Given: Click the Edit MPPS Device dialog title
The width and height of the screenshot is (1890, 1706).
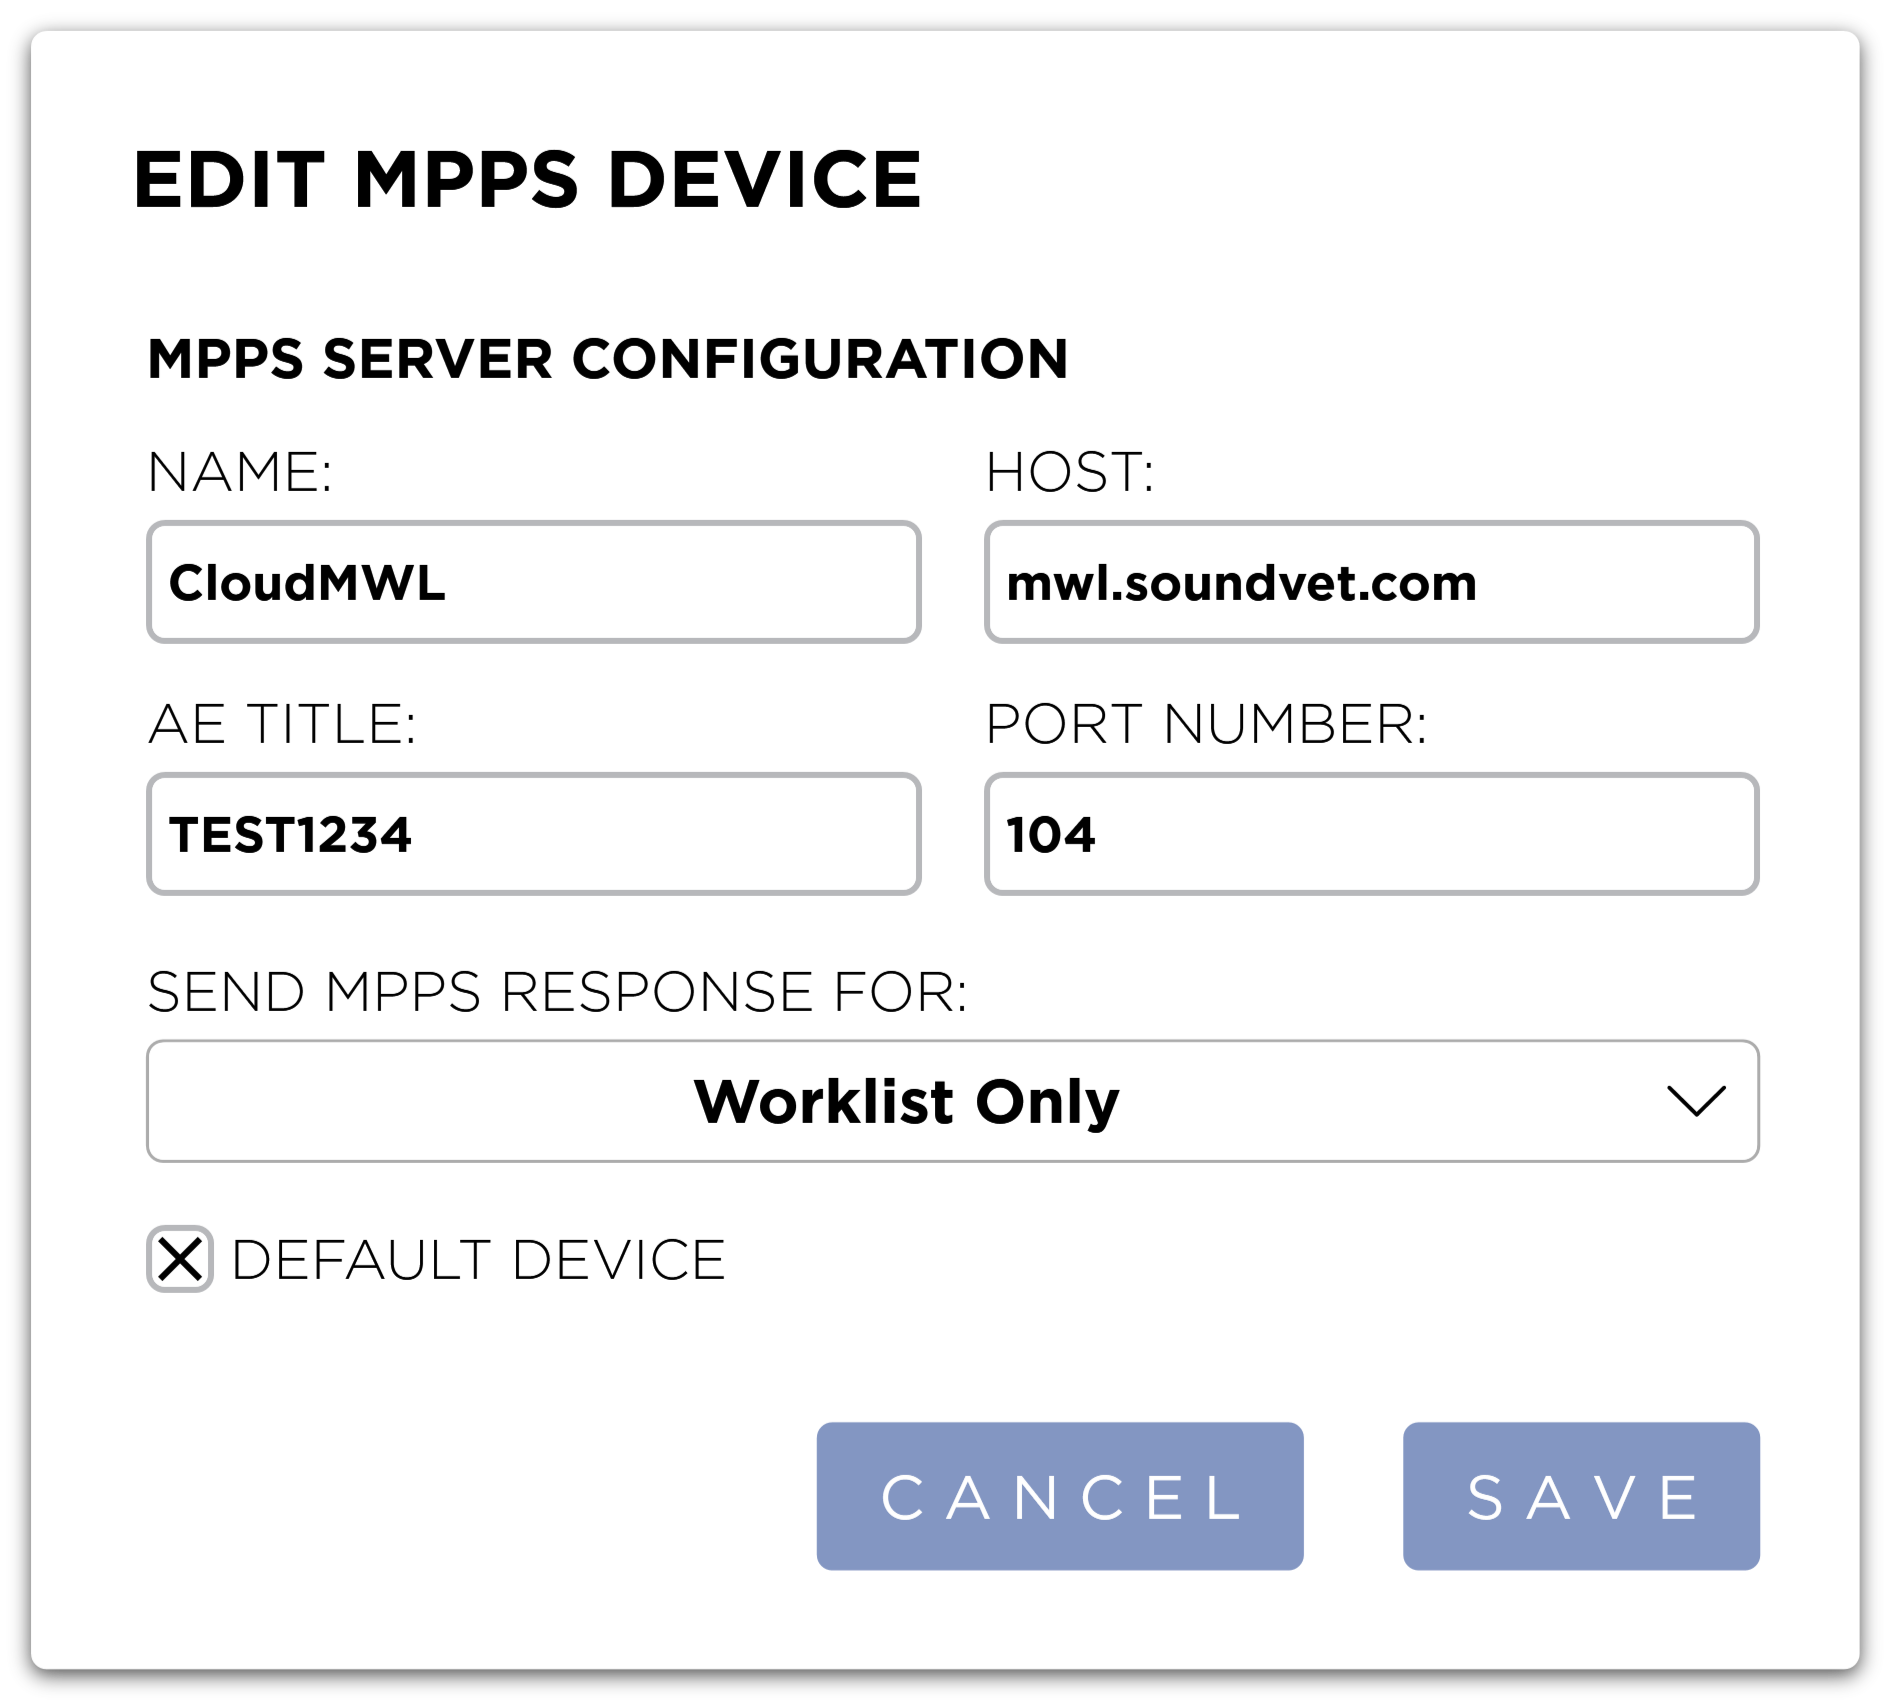Looking at the screenshot, I should tap(527, 180).
